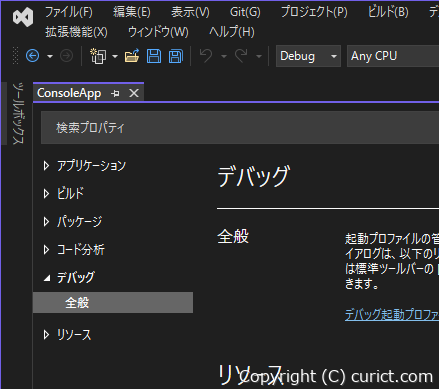The height and width of the screenshot is (389, 439).
Task: Open the 編集(E) menu
Action: pyautogui.click(x=132, y=13)
